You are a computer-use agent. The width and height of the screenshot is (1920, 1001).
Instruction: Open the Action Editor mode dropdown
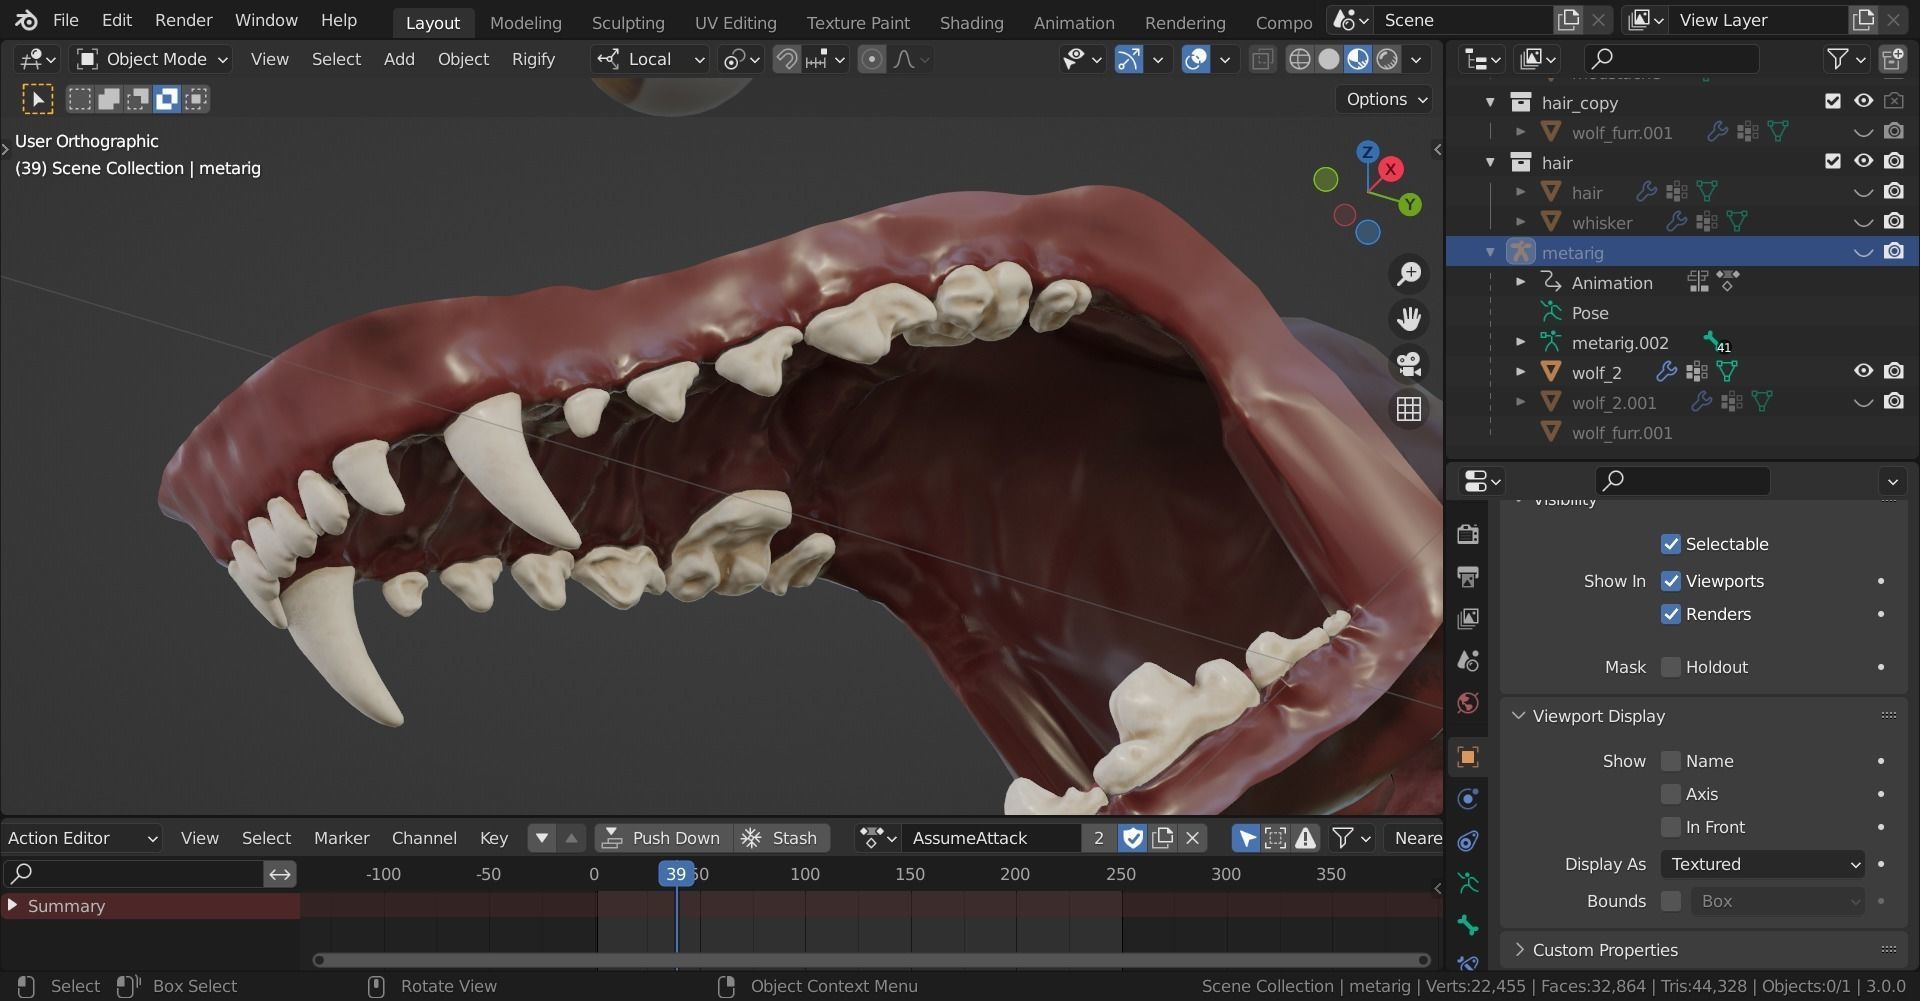(x=81, y=838)
